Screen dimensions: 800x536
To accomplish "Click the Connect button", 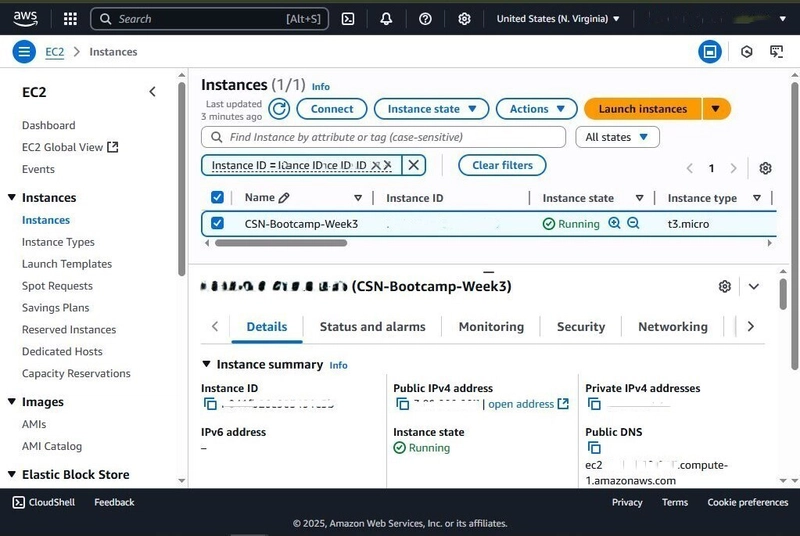I will 332,109.
